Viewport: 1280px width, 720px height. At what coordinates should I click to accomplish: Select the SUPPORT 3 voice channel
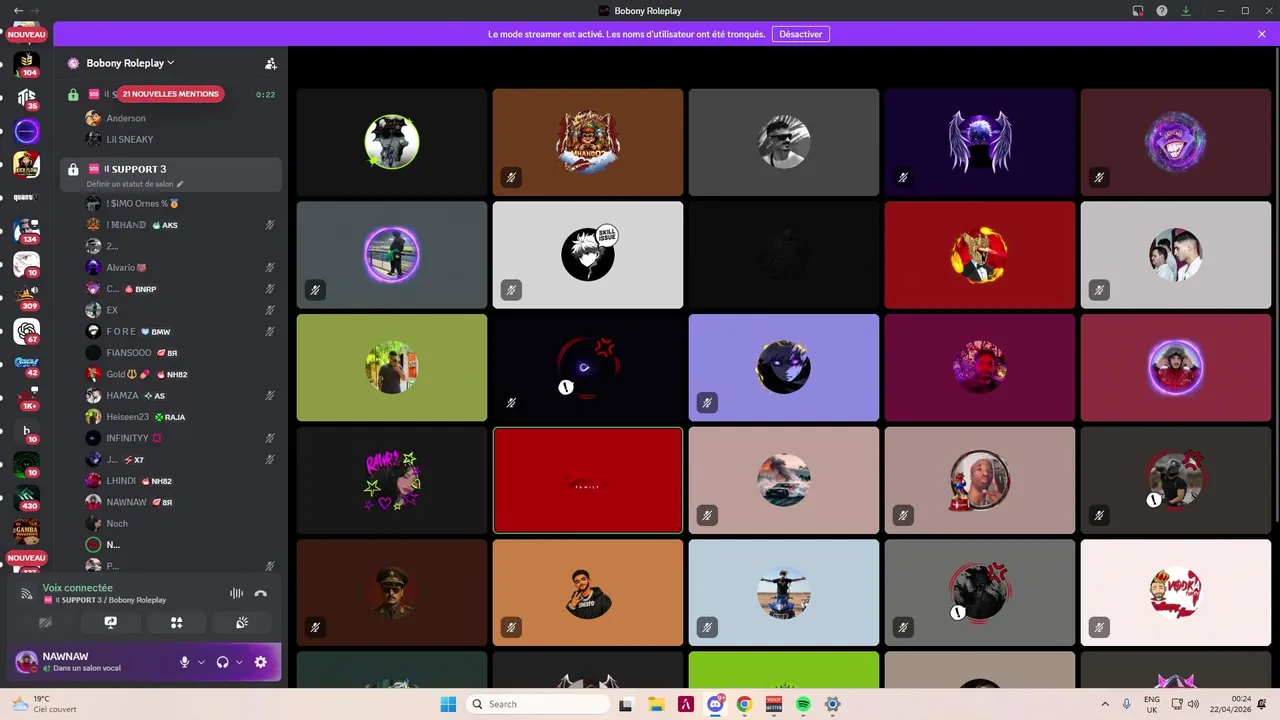pos(171,174)
